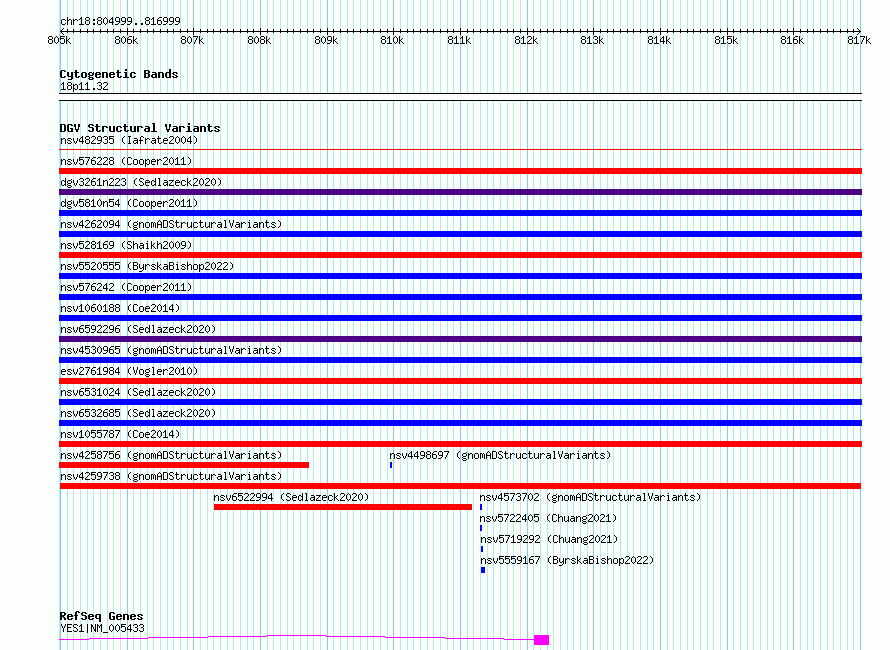Select the 18p11.32 cytogenetic band line

coord(460,97)
